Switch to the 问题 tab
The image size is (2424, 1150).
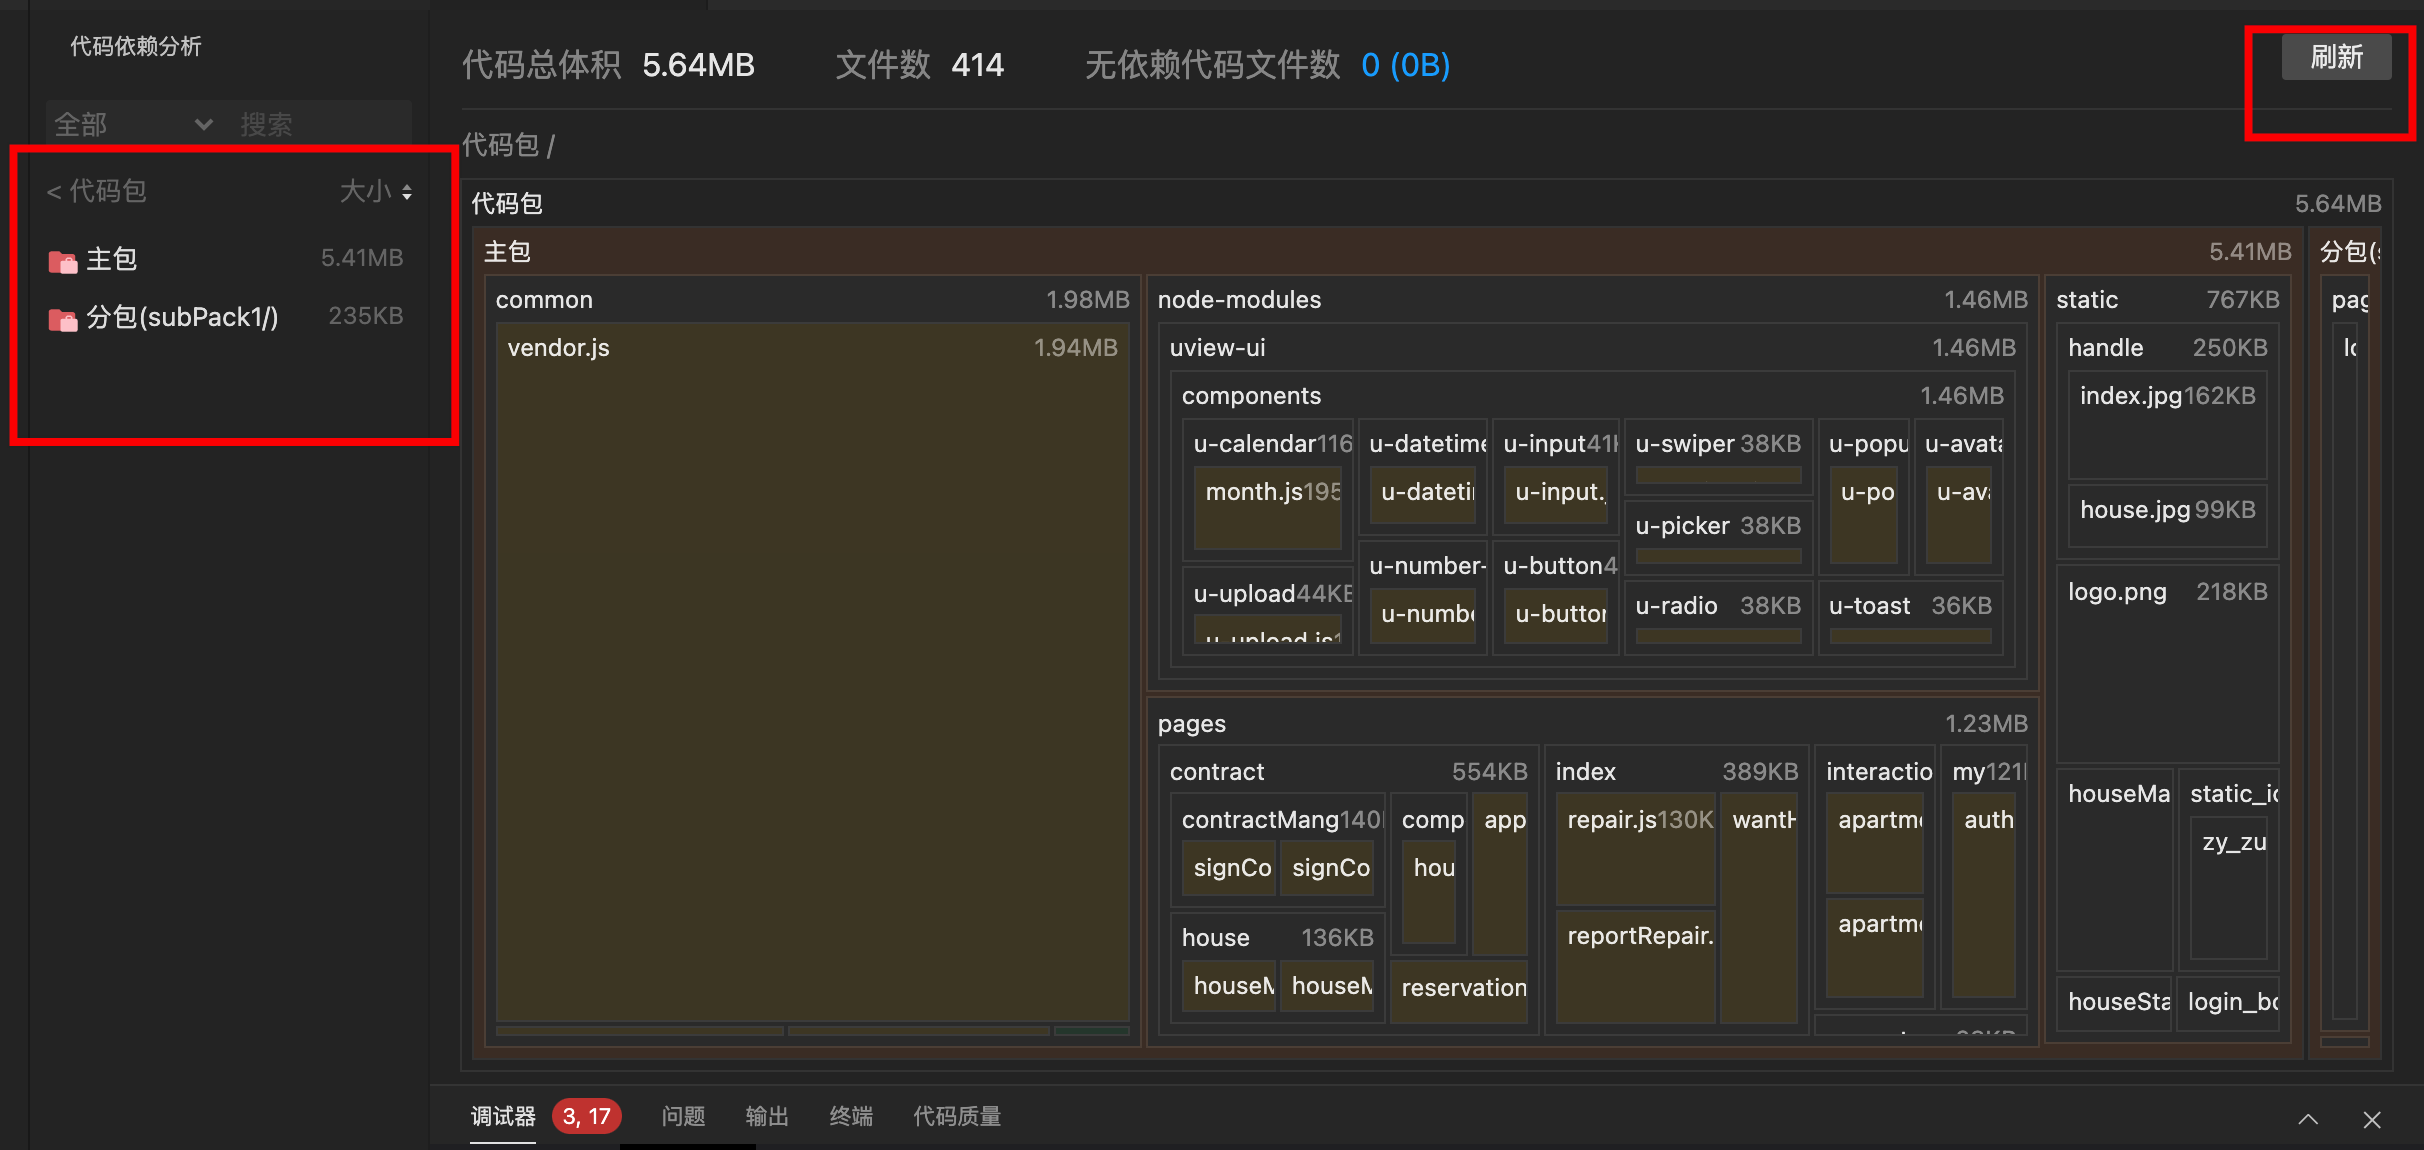point(683,1116)
